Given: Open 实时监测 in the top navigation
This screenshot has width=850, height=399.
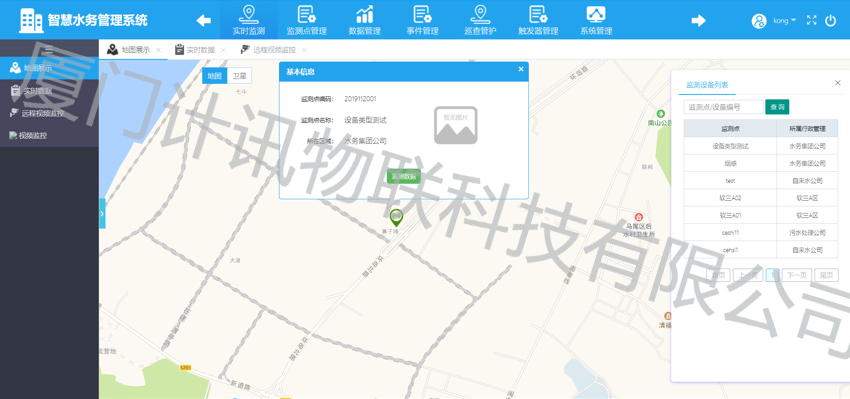Looking at the screenshot, I should (x=248, y=20).
